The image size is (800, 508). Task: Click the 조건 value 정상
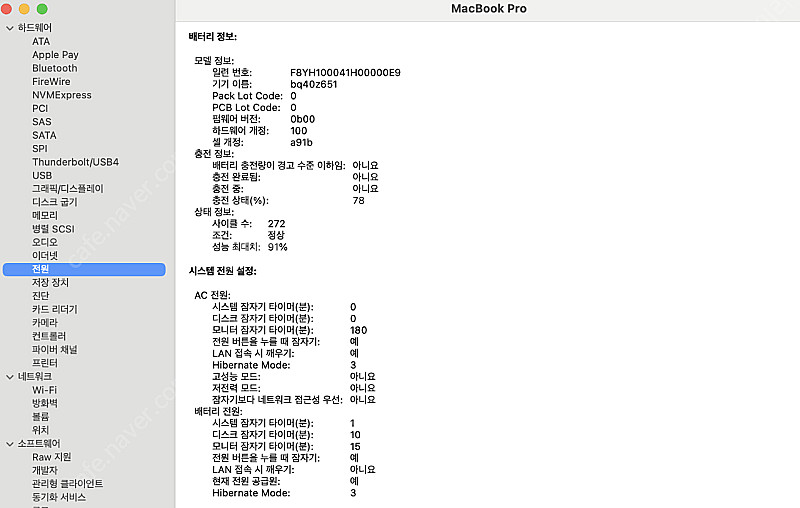276,235
